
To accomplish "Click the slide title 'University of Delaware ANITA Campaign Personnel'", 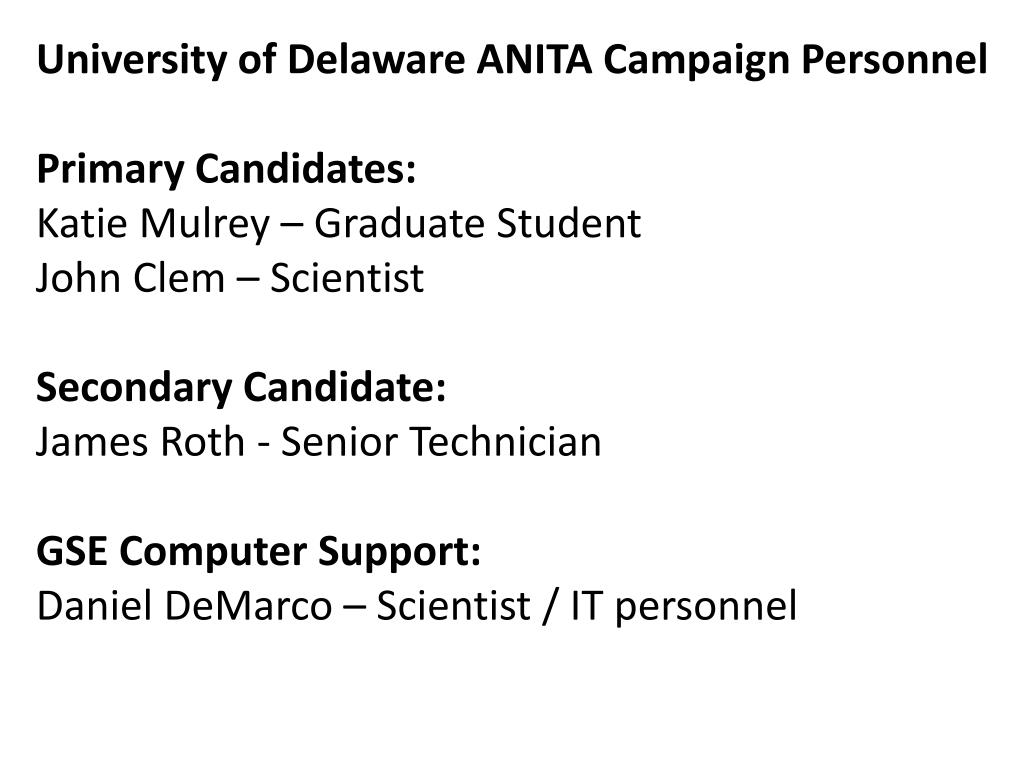I will [x=512, y=60].
